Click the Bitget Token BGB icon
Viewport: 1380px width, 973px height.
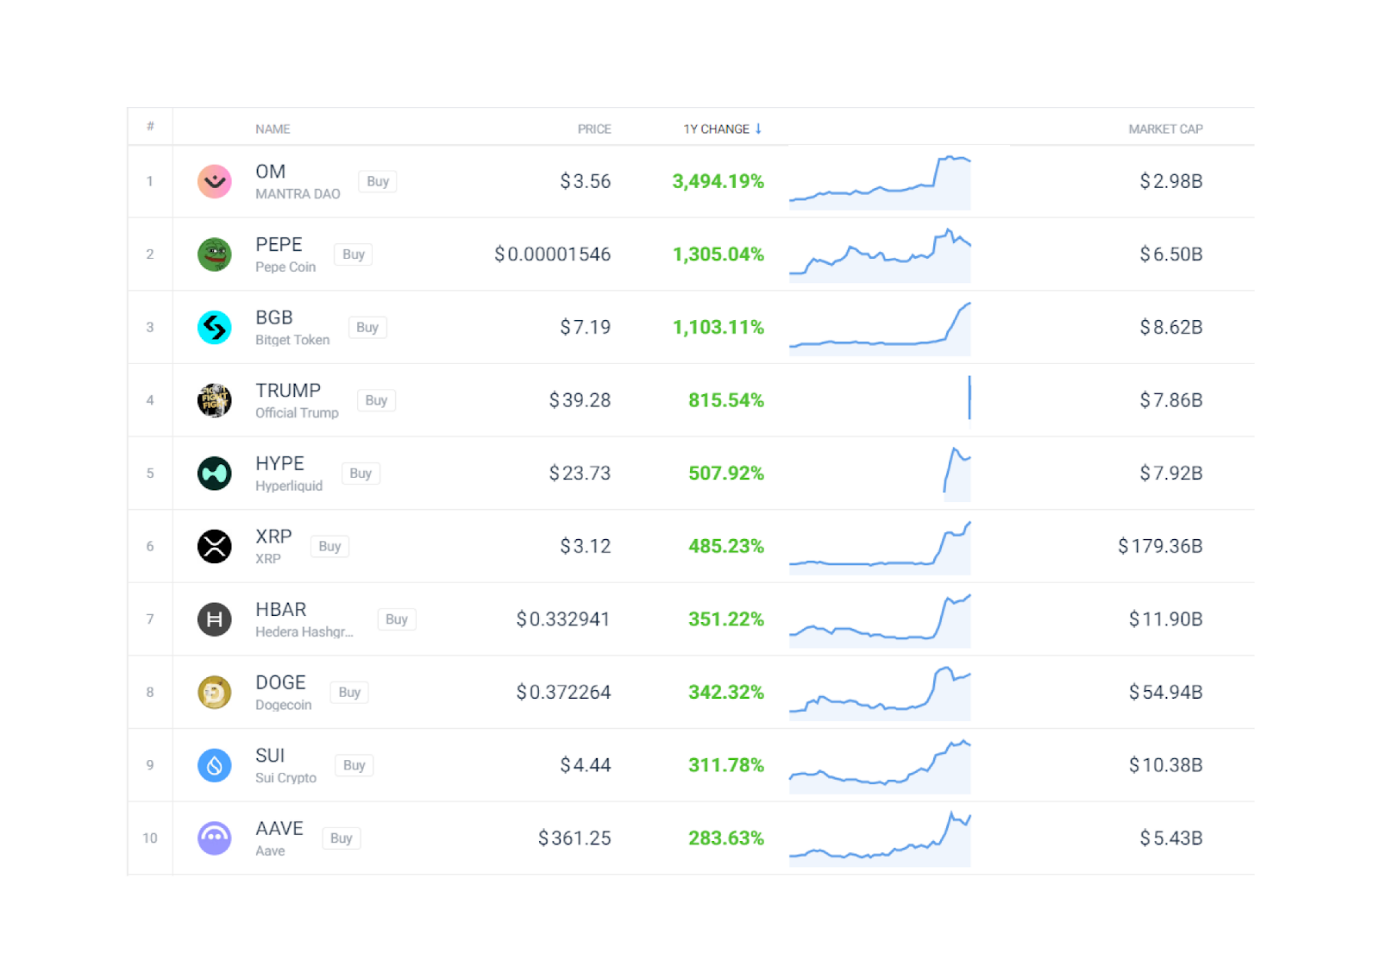214,327
